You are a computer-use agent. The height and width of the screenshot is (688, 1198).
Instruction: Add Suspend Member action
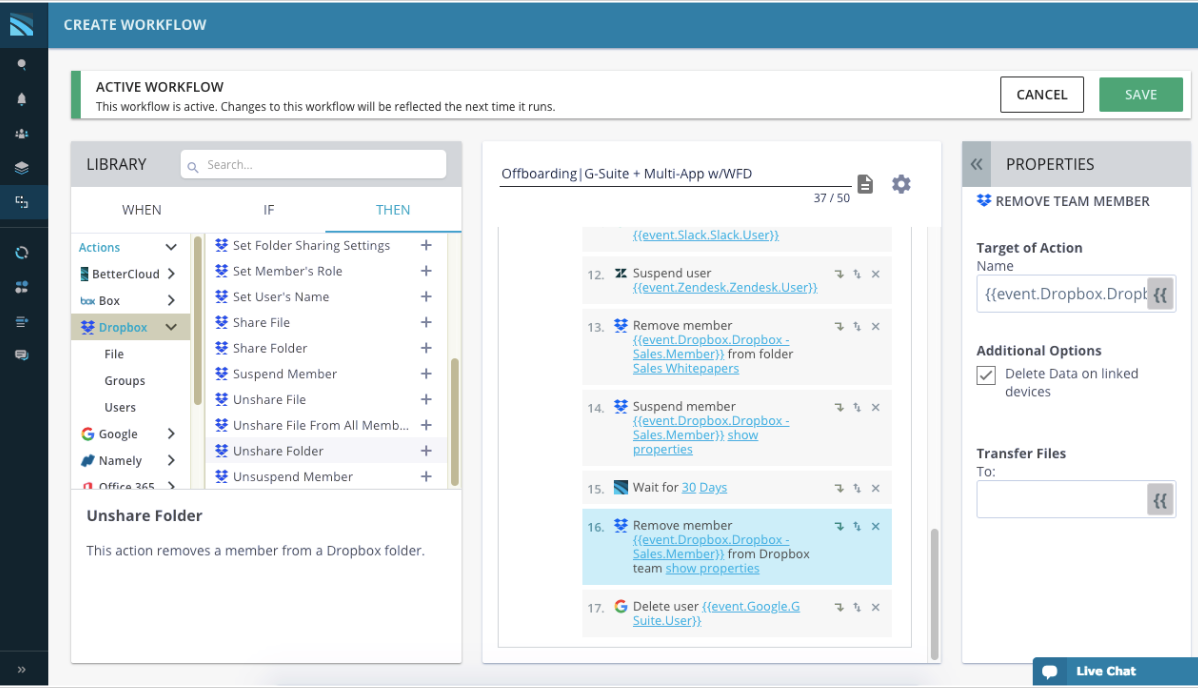click(426, 374)
